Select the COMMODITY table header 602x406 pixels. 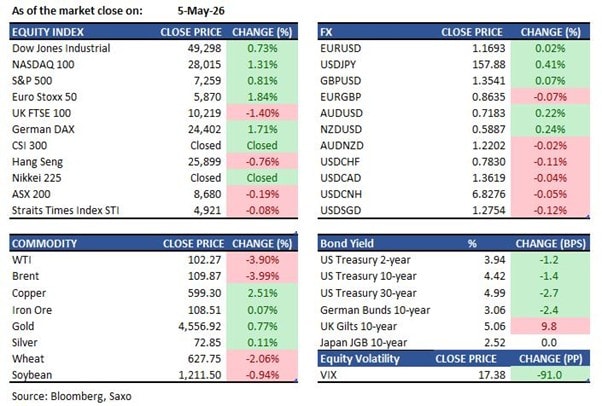(44, 244)
